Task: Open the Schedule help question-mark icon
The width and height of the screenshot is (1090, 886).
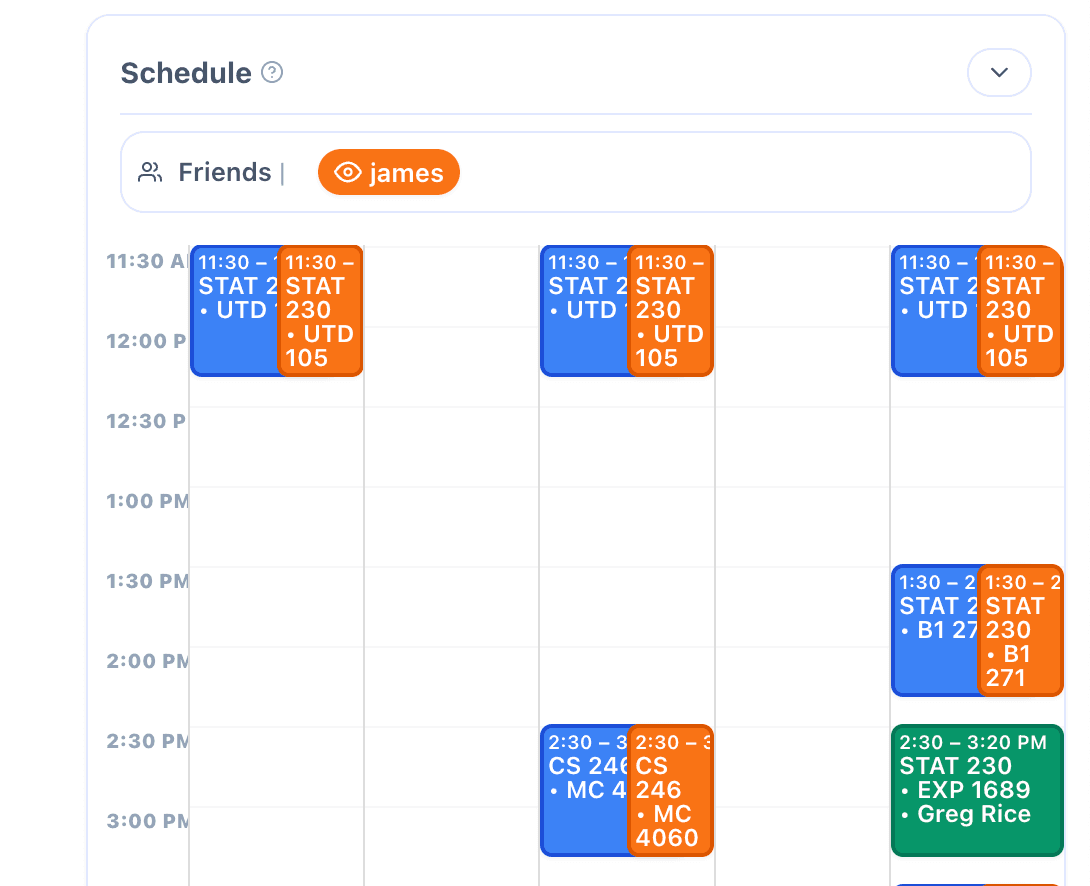Action: pyautogui.click(x=272, y=72)
